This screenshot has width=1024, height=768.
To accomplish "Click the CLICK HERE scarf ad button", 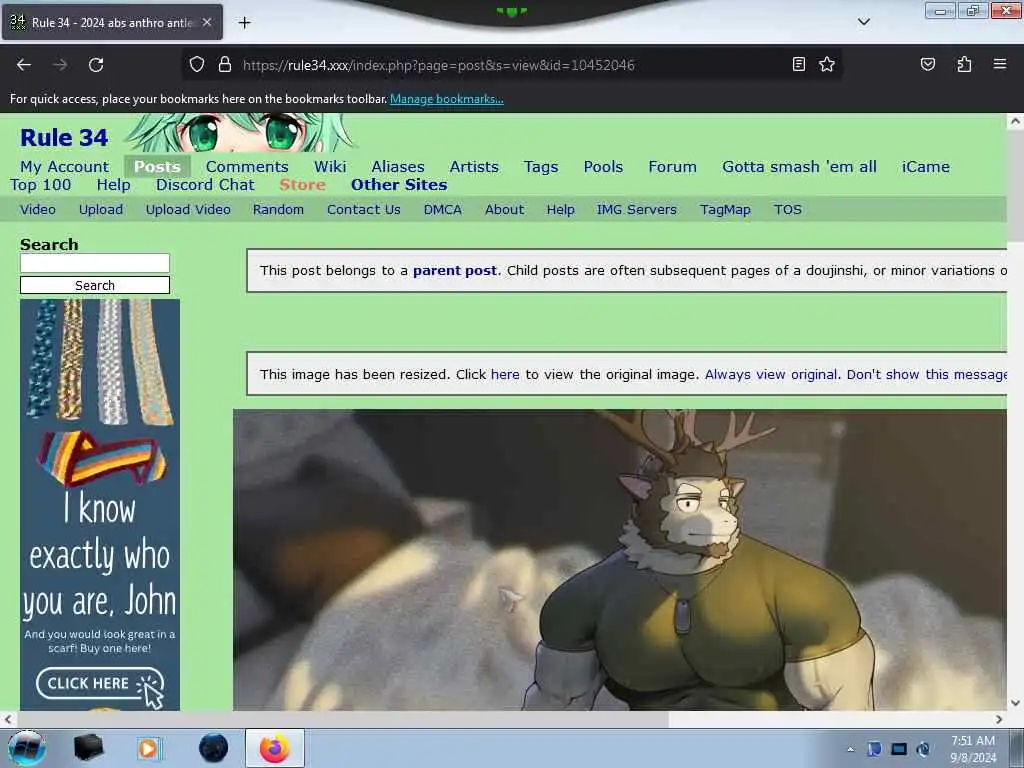I will (x=99, y=685).
